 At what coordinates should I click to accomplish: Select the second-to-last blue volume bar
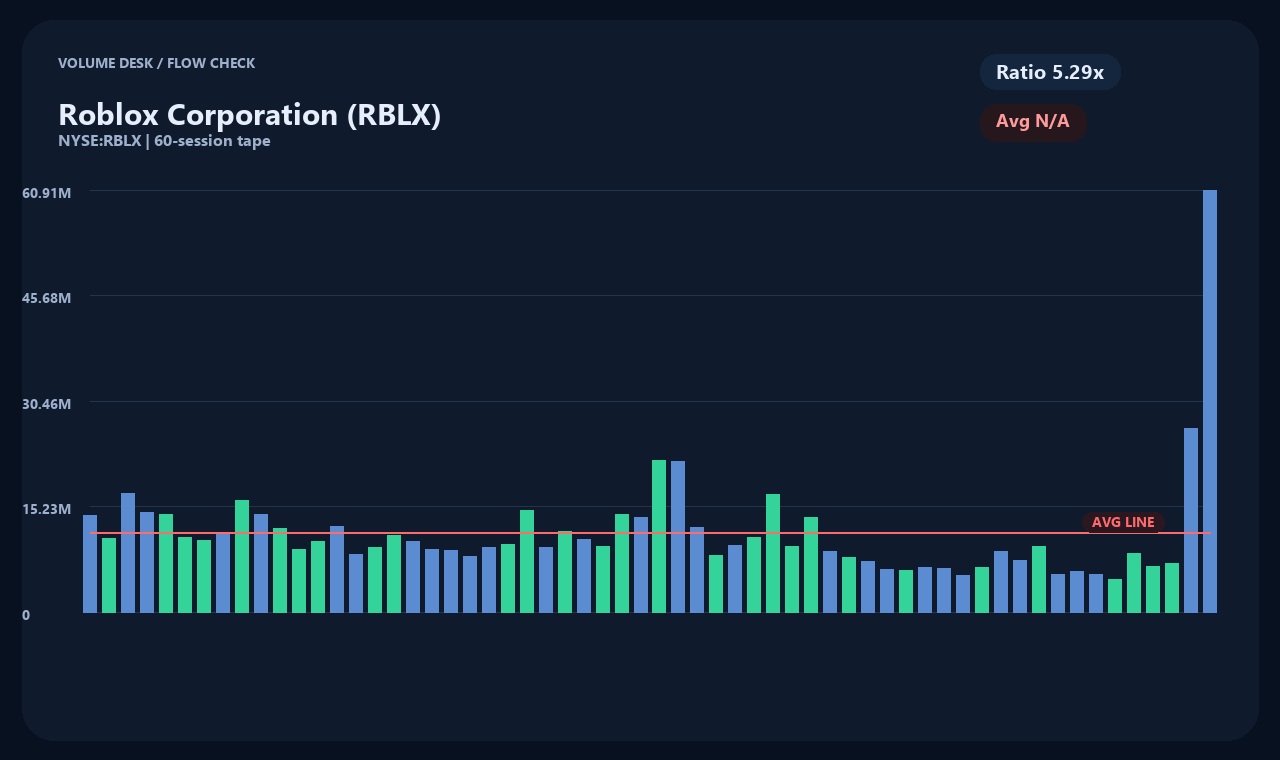point(1191,520)
